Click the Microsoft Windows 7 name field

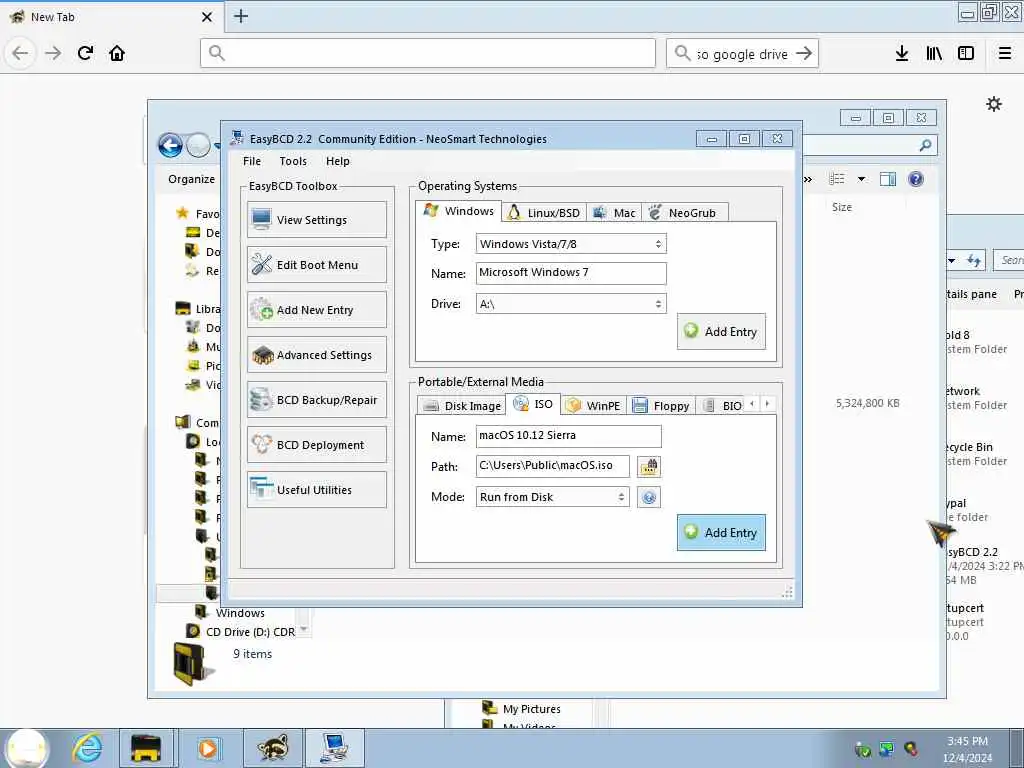tap(571, 273)
